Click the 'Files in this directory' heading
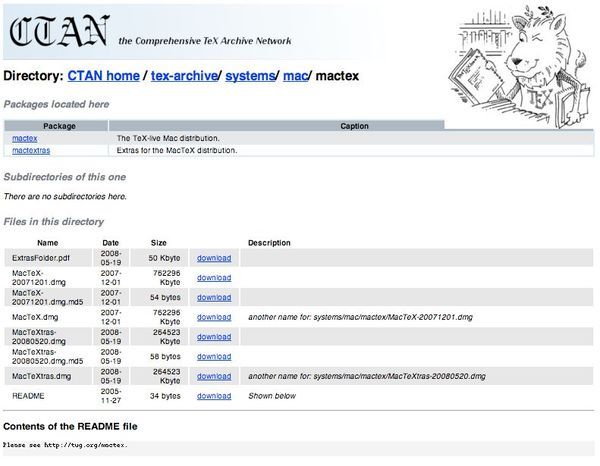Screen dimensions: 600x466 click(x=54, y=222)
